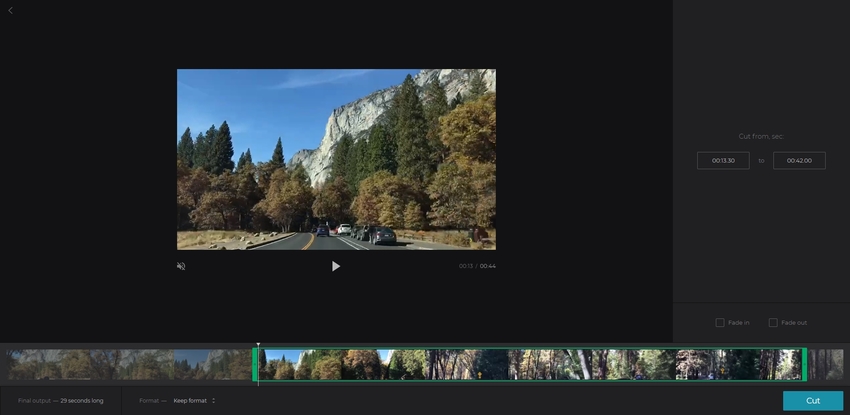The height and width of the screenshot is (415, 850).
Task: Click the back arrow icon
Action: pyautogui.click(x=11, y=10)
